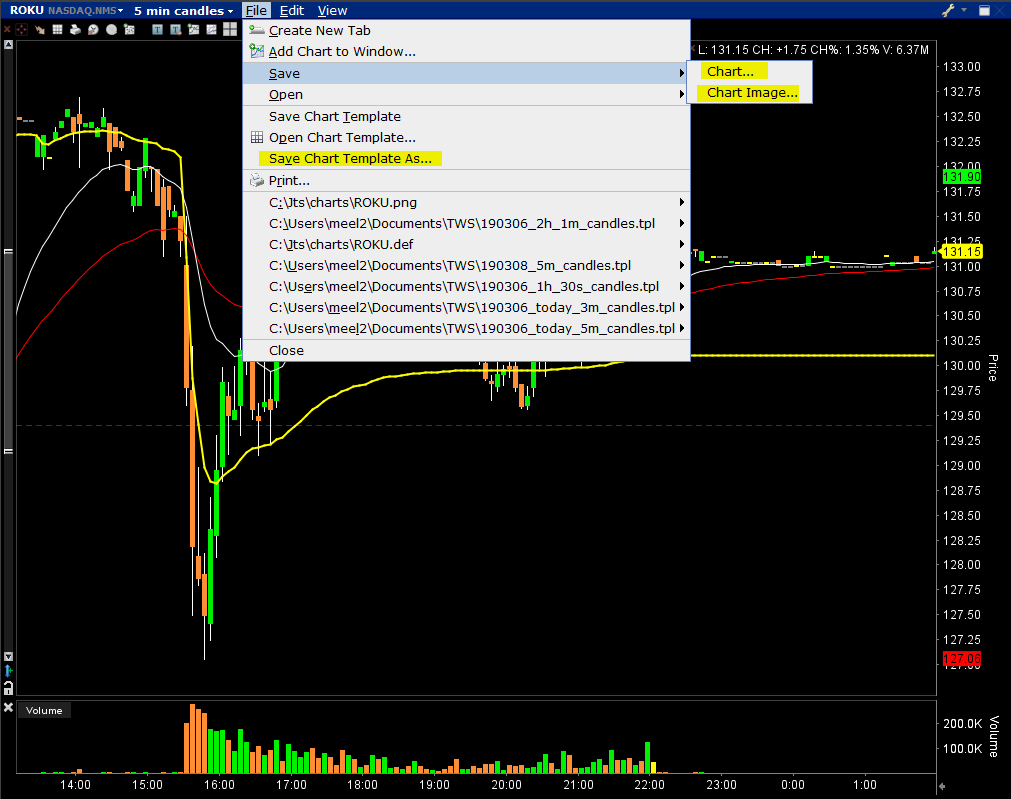Open the View menu

click(x=332, y=10)
